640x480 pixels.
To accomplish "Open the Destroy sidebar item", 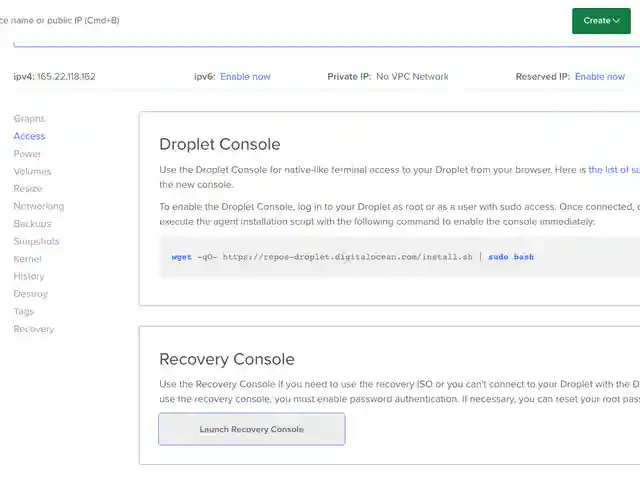I will [31, 294].
